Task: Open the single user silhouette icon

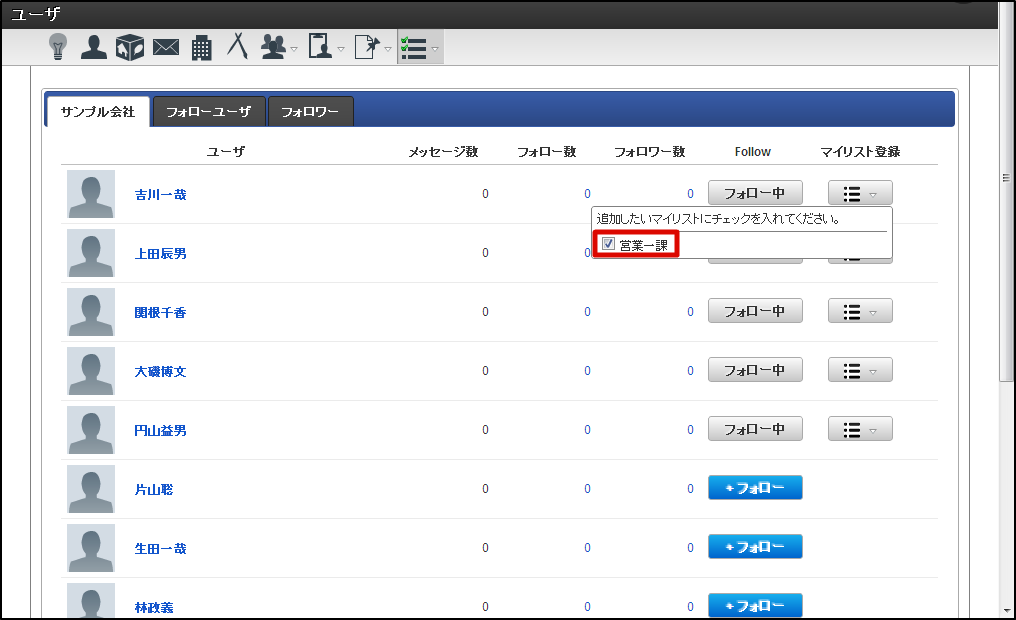Action: tap(93, 46)
